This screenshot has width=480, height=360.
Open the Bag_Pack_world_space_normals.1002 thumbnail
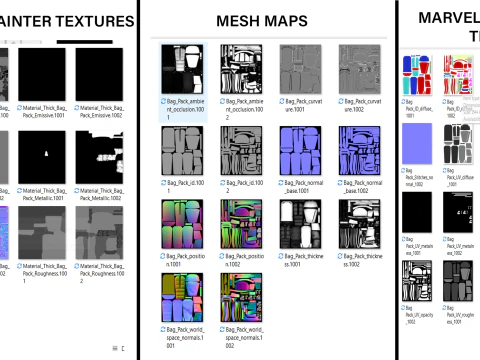click(241, 297)
